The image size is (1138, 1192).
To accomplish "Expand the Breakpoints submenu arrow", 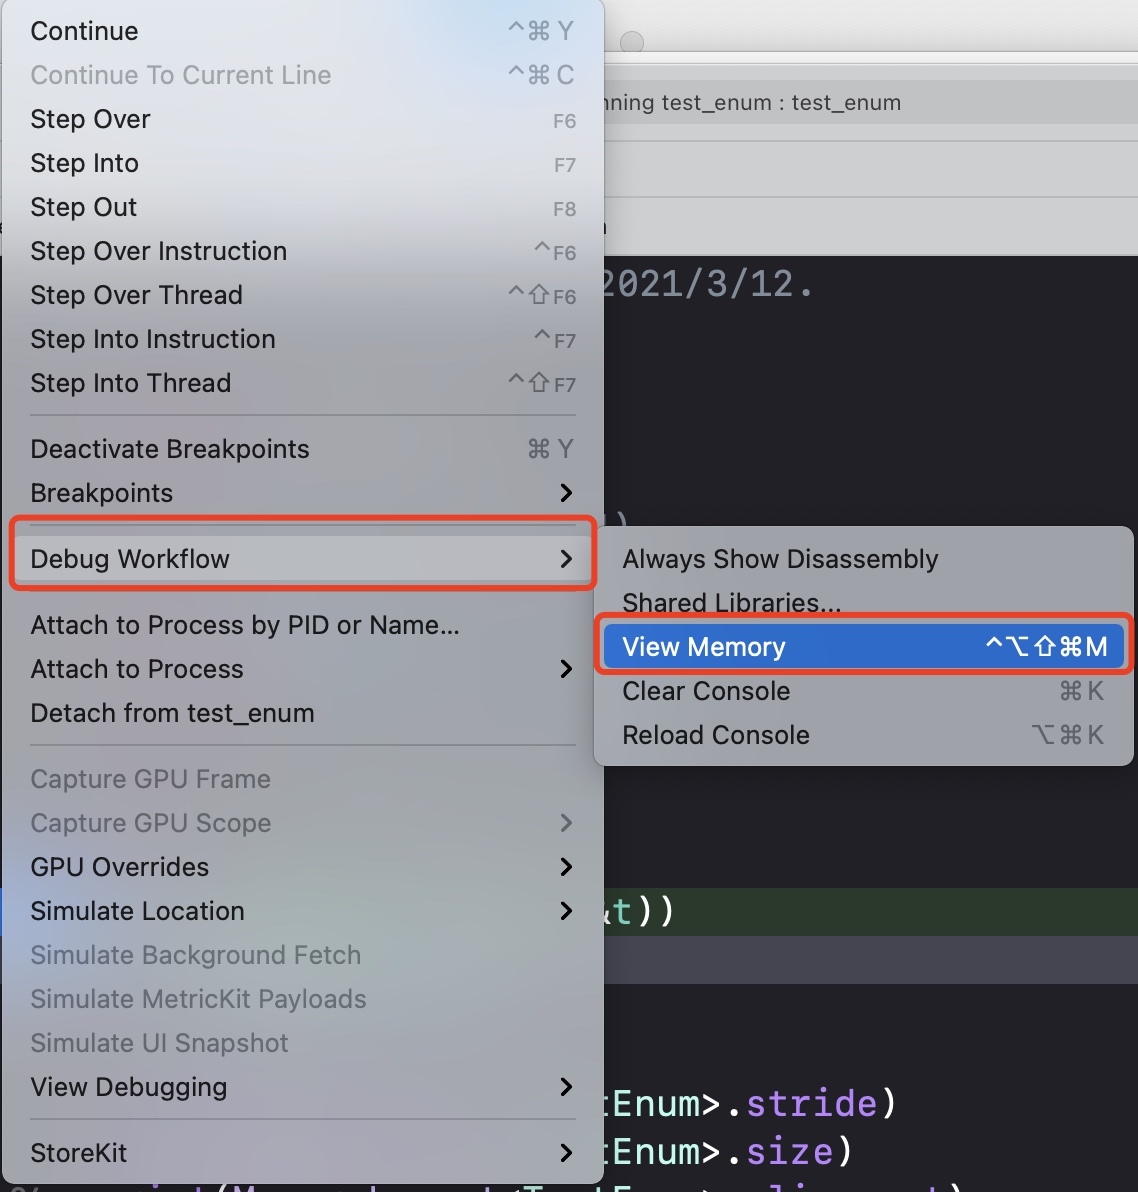I will pyautogui.click(x=566, y=493).
